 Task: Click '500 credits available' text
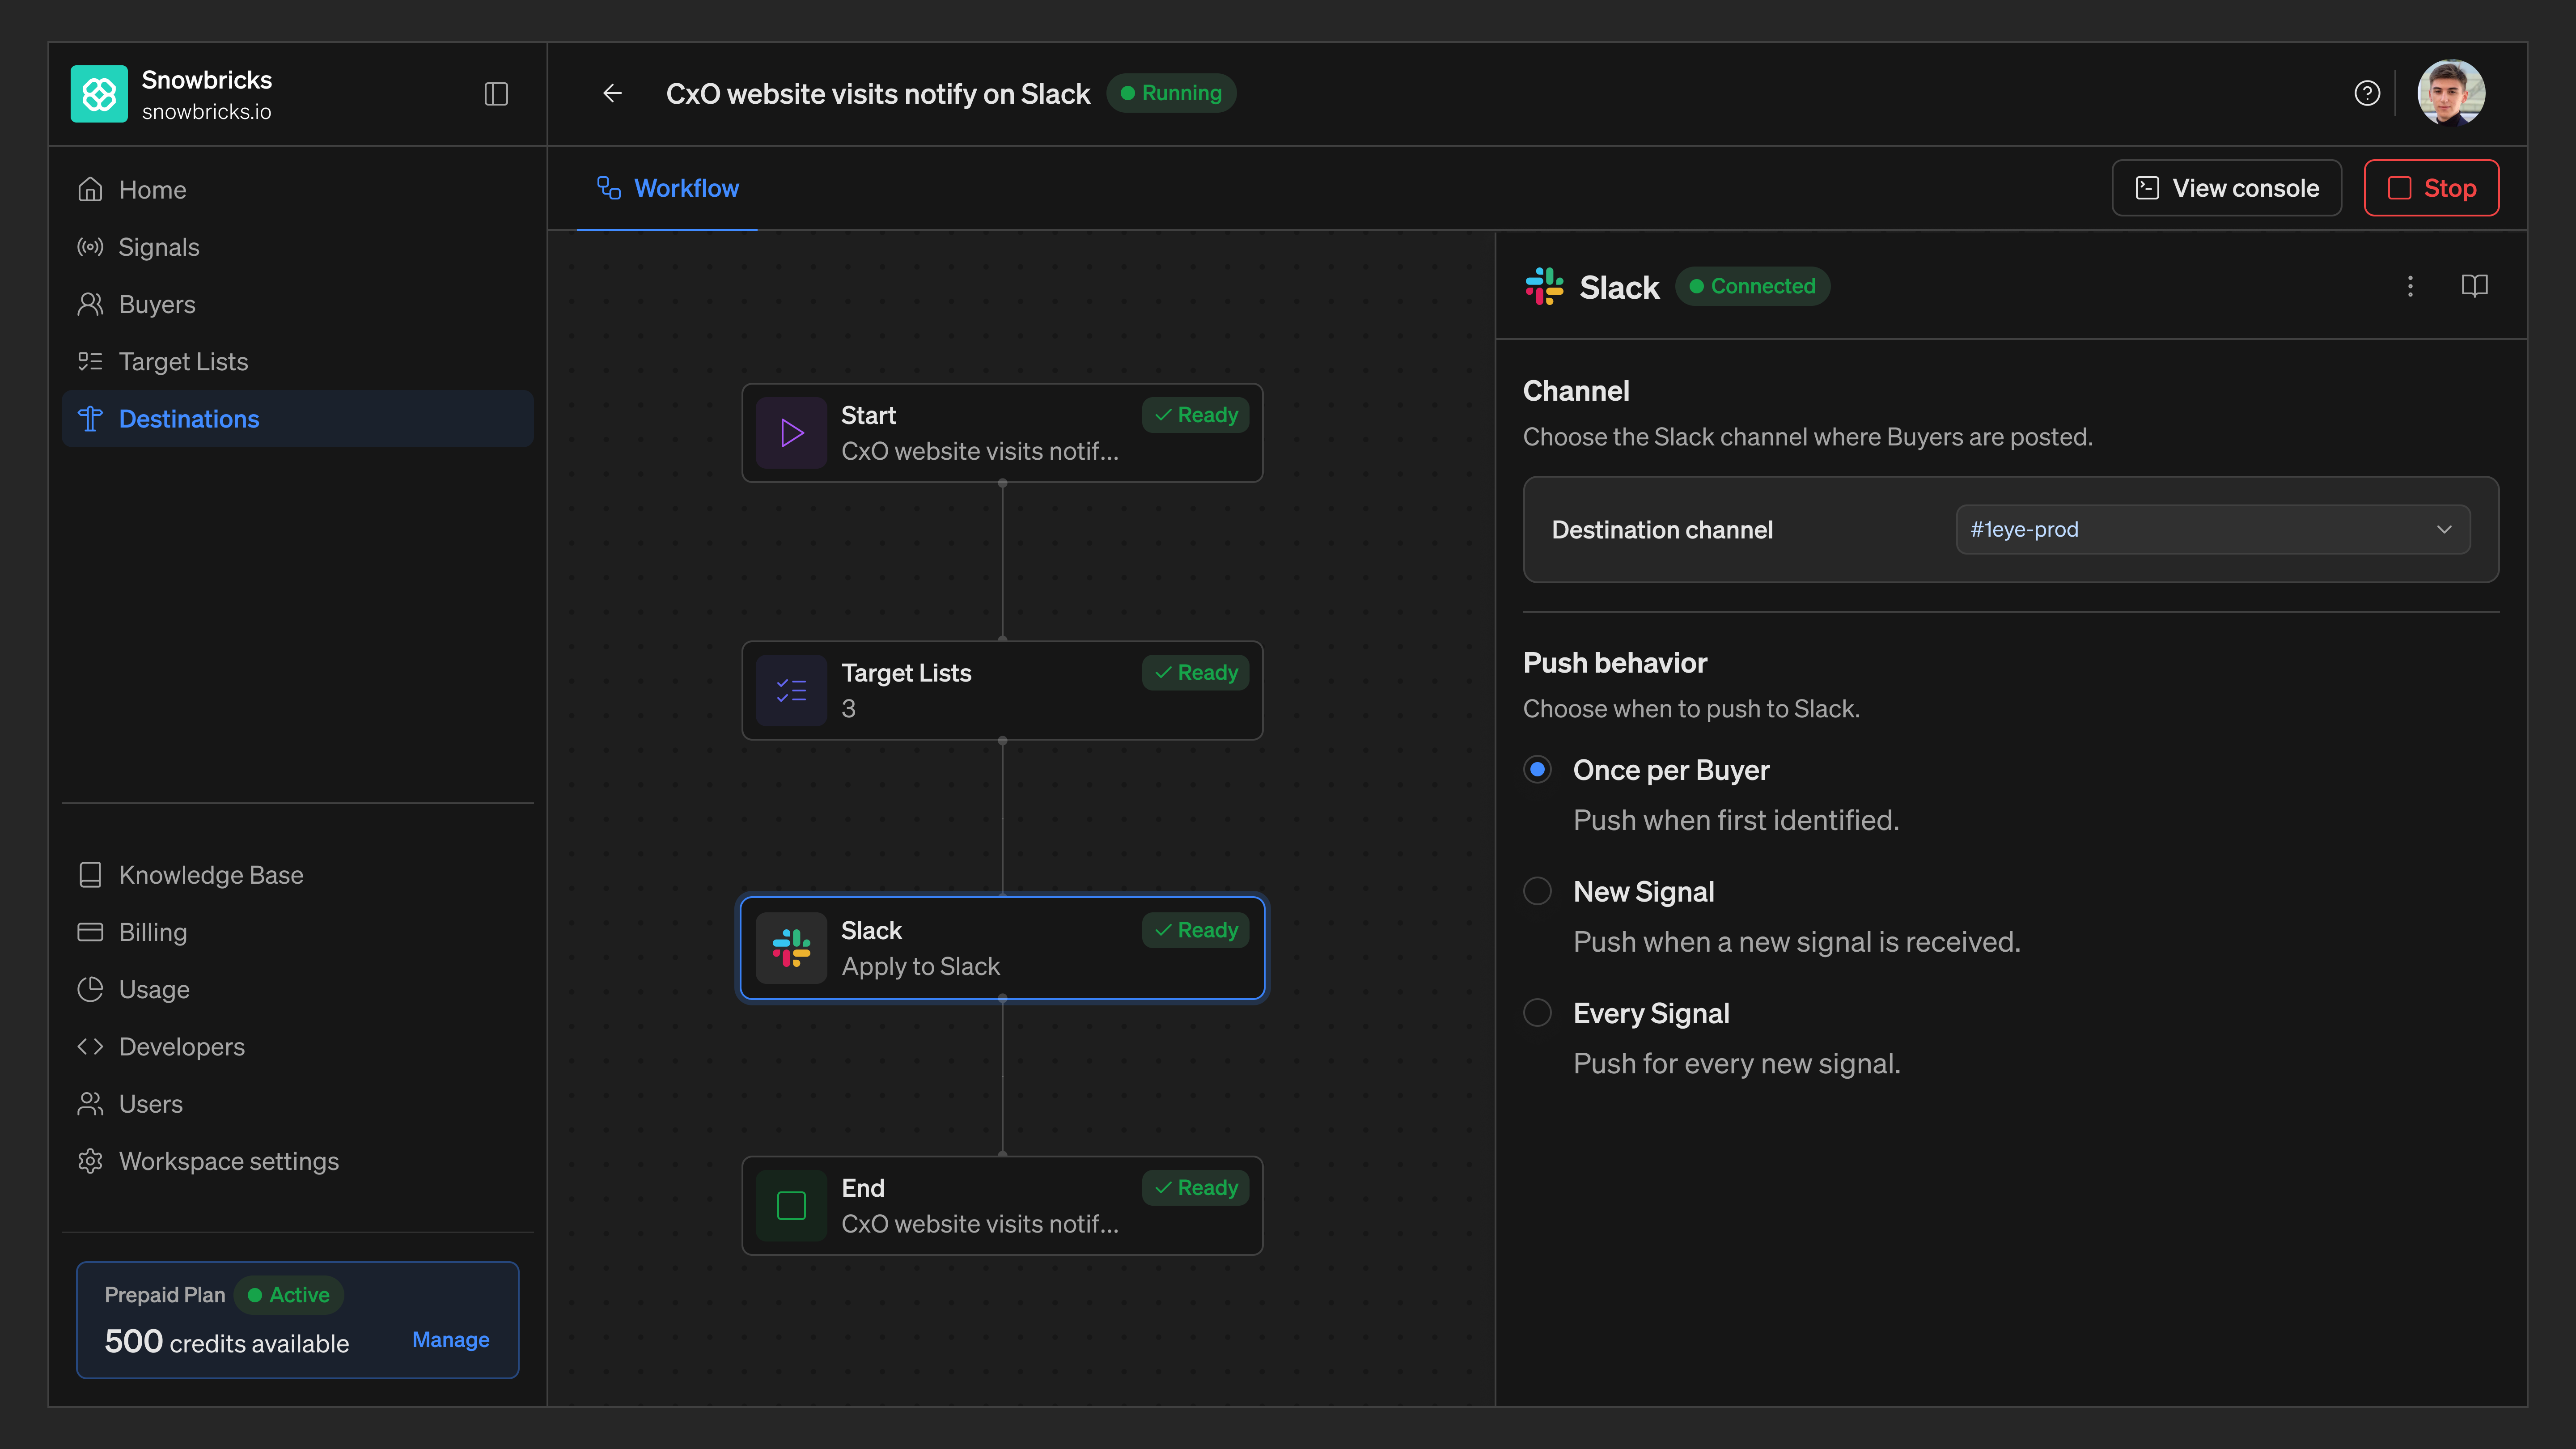(227, 1342)
